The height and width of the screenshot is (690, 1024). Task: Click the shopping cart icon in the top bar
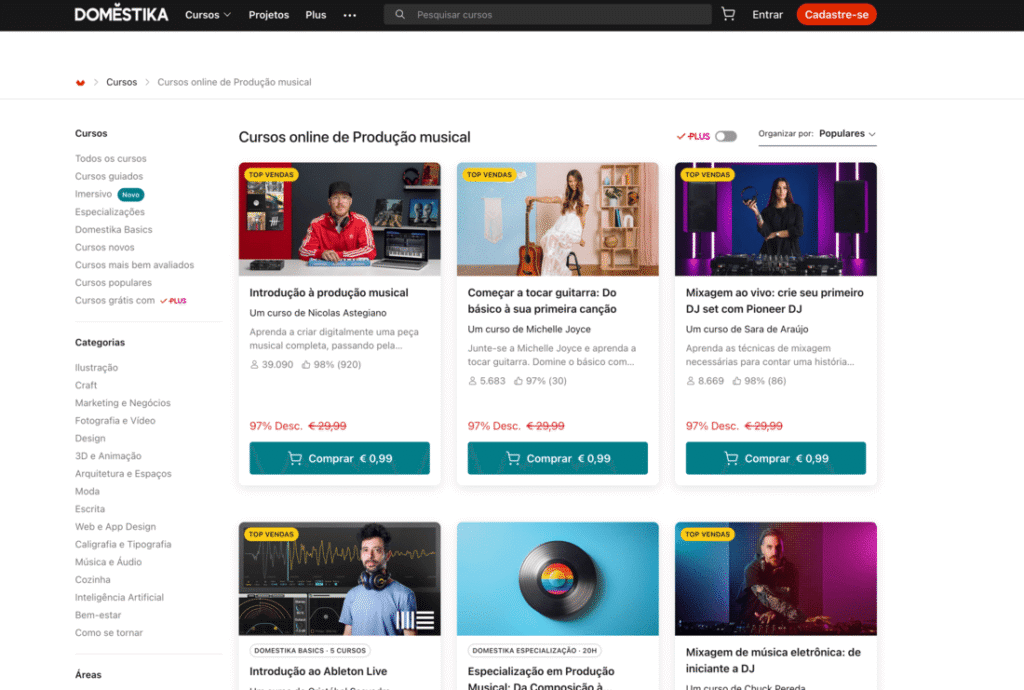coord(727,14)
